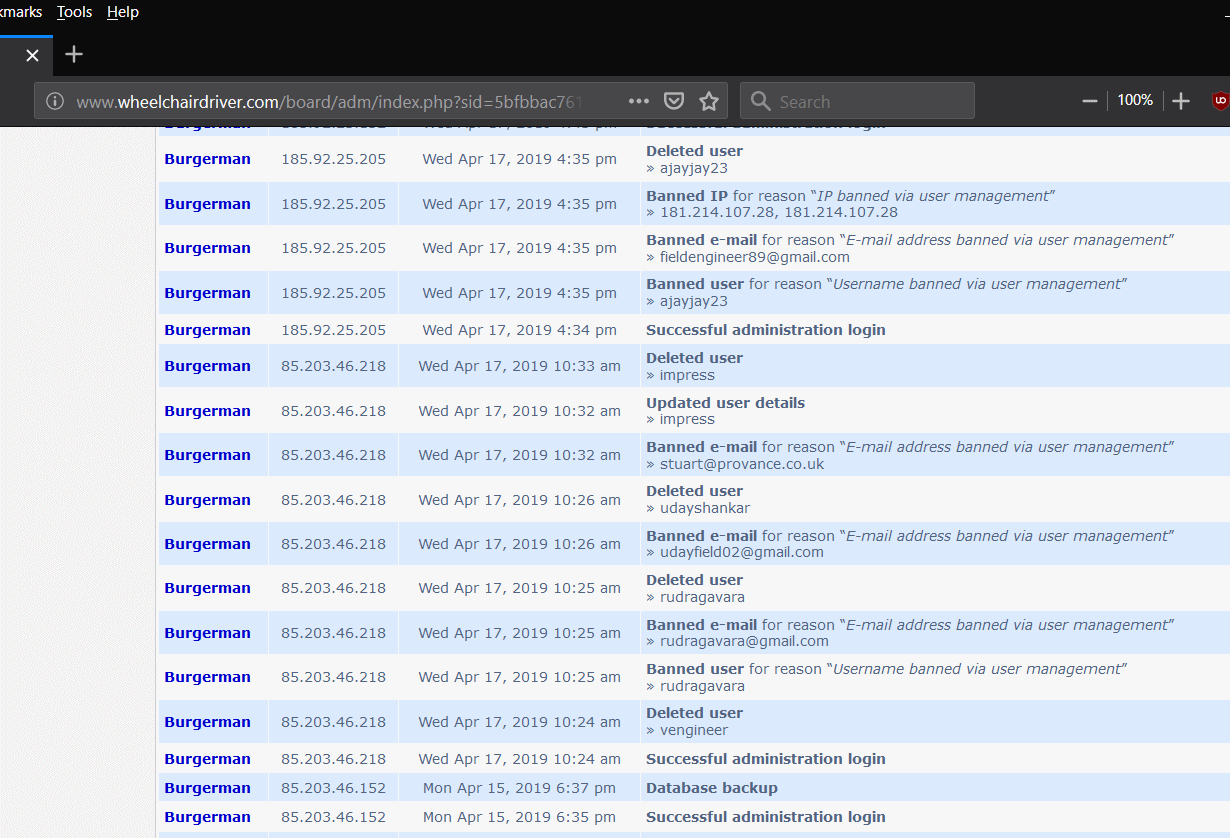Open Burgerman link in Banned IP row
1230x838 pixels.
click(207, 204)
